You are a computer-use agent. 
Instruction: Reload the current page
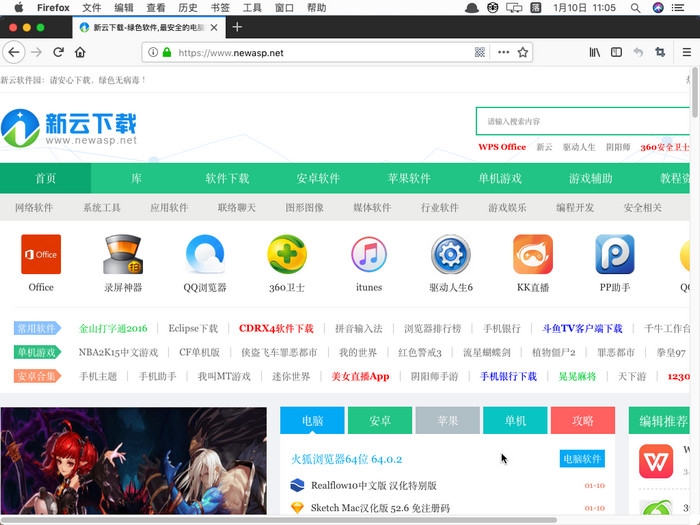click(58, 52)
